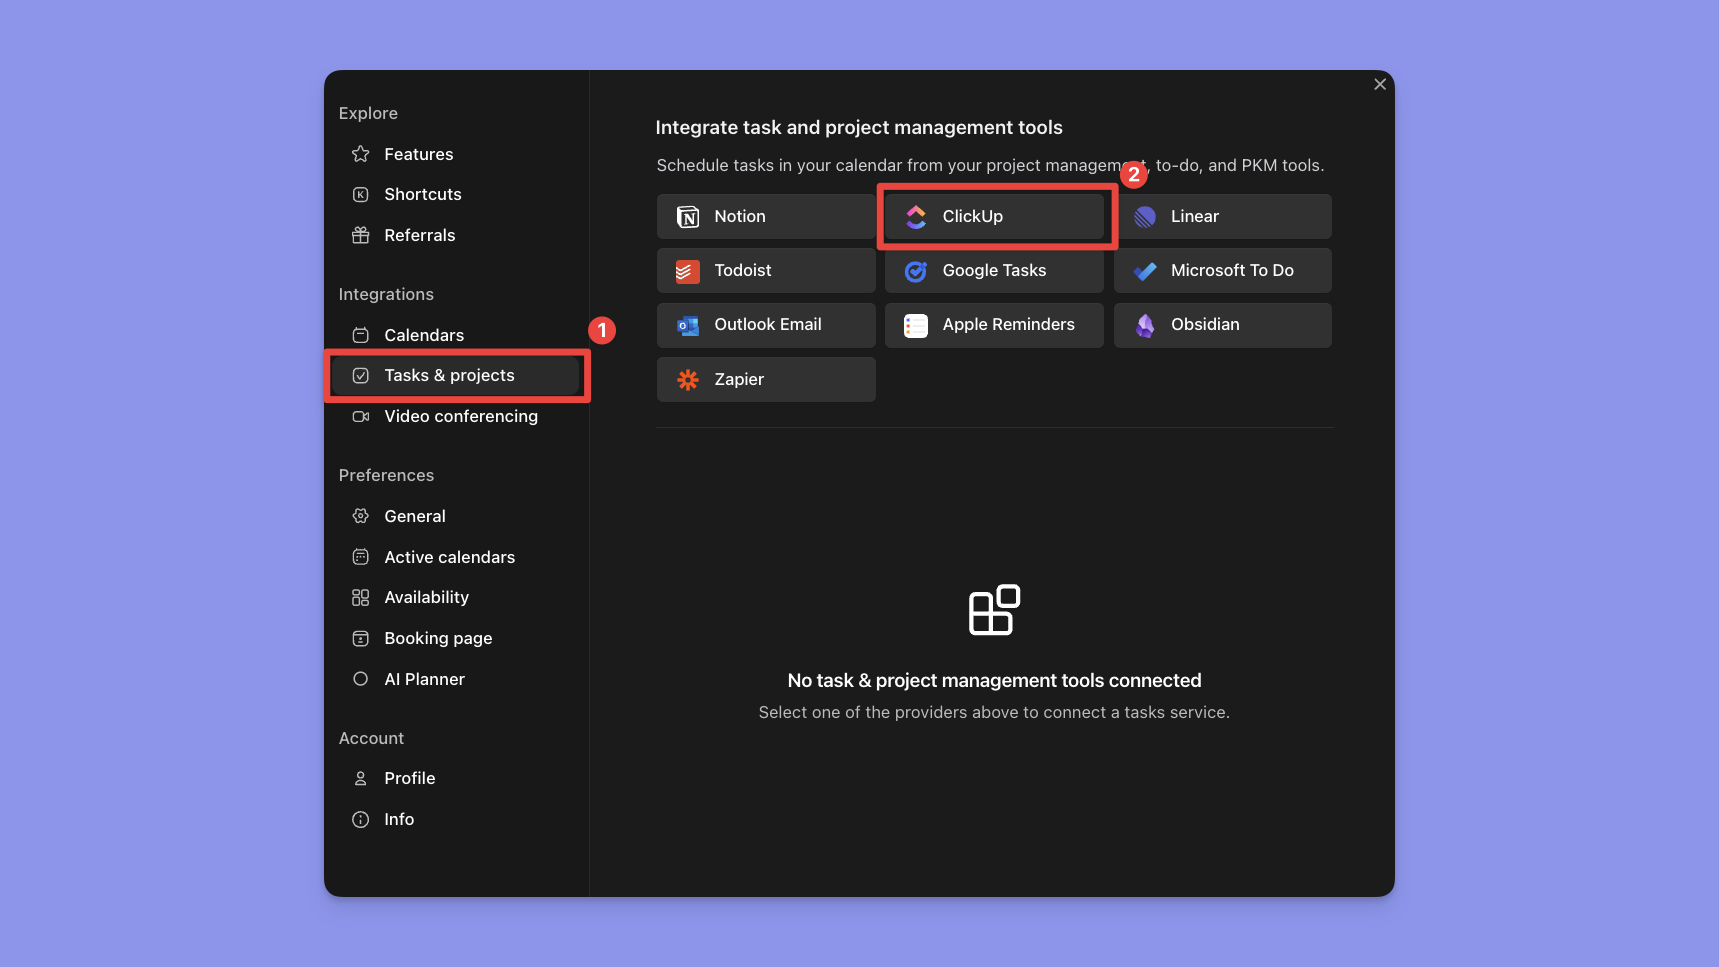Image resolution: width=1719 pixels, height=967 pixels.
Task: Open Availability preferences
Action: click(456, 597)
